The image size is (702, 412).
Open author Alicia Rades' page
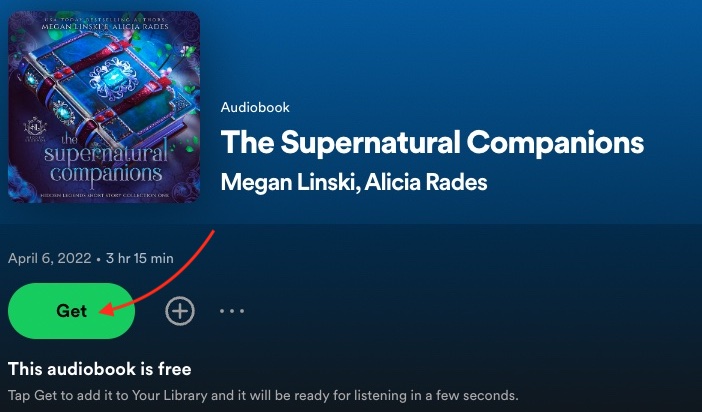click(x=426, y=183)
